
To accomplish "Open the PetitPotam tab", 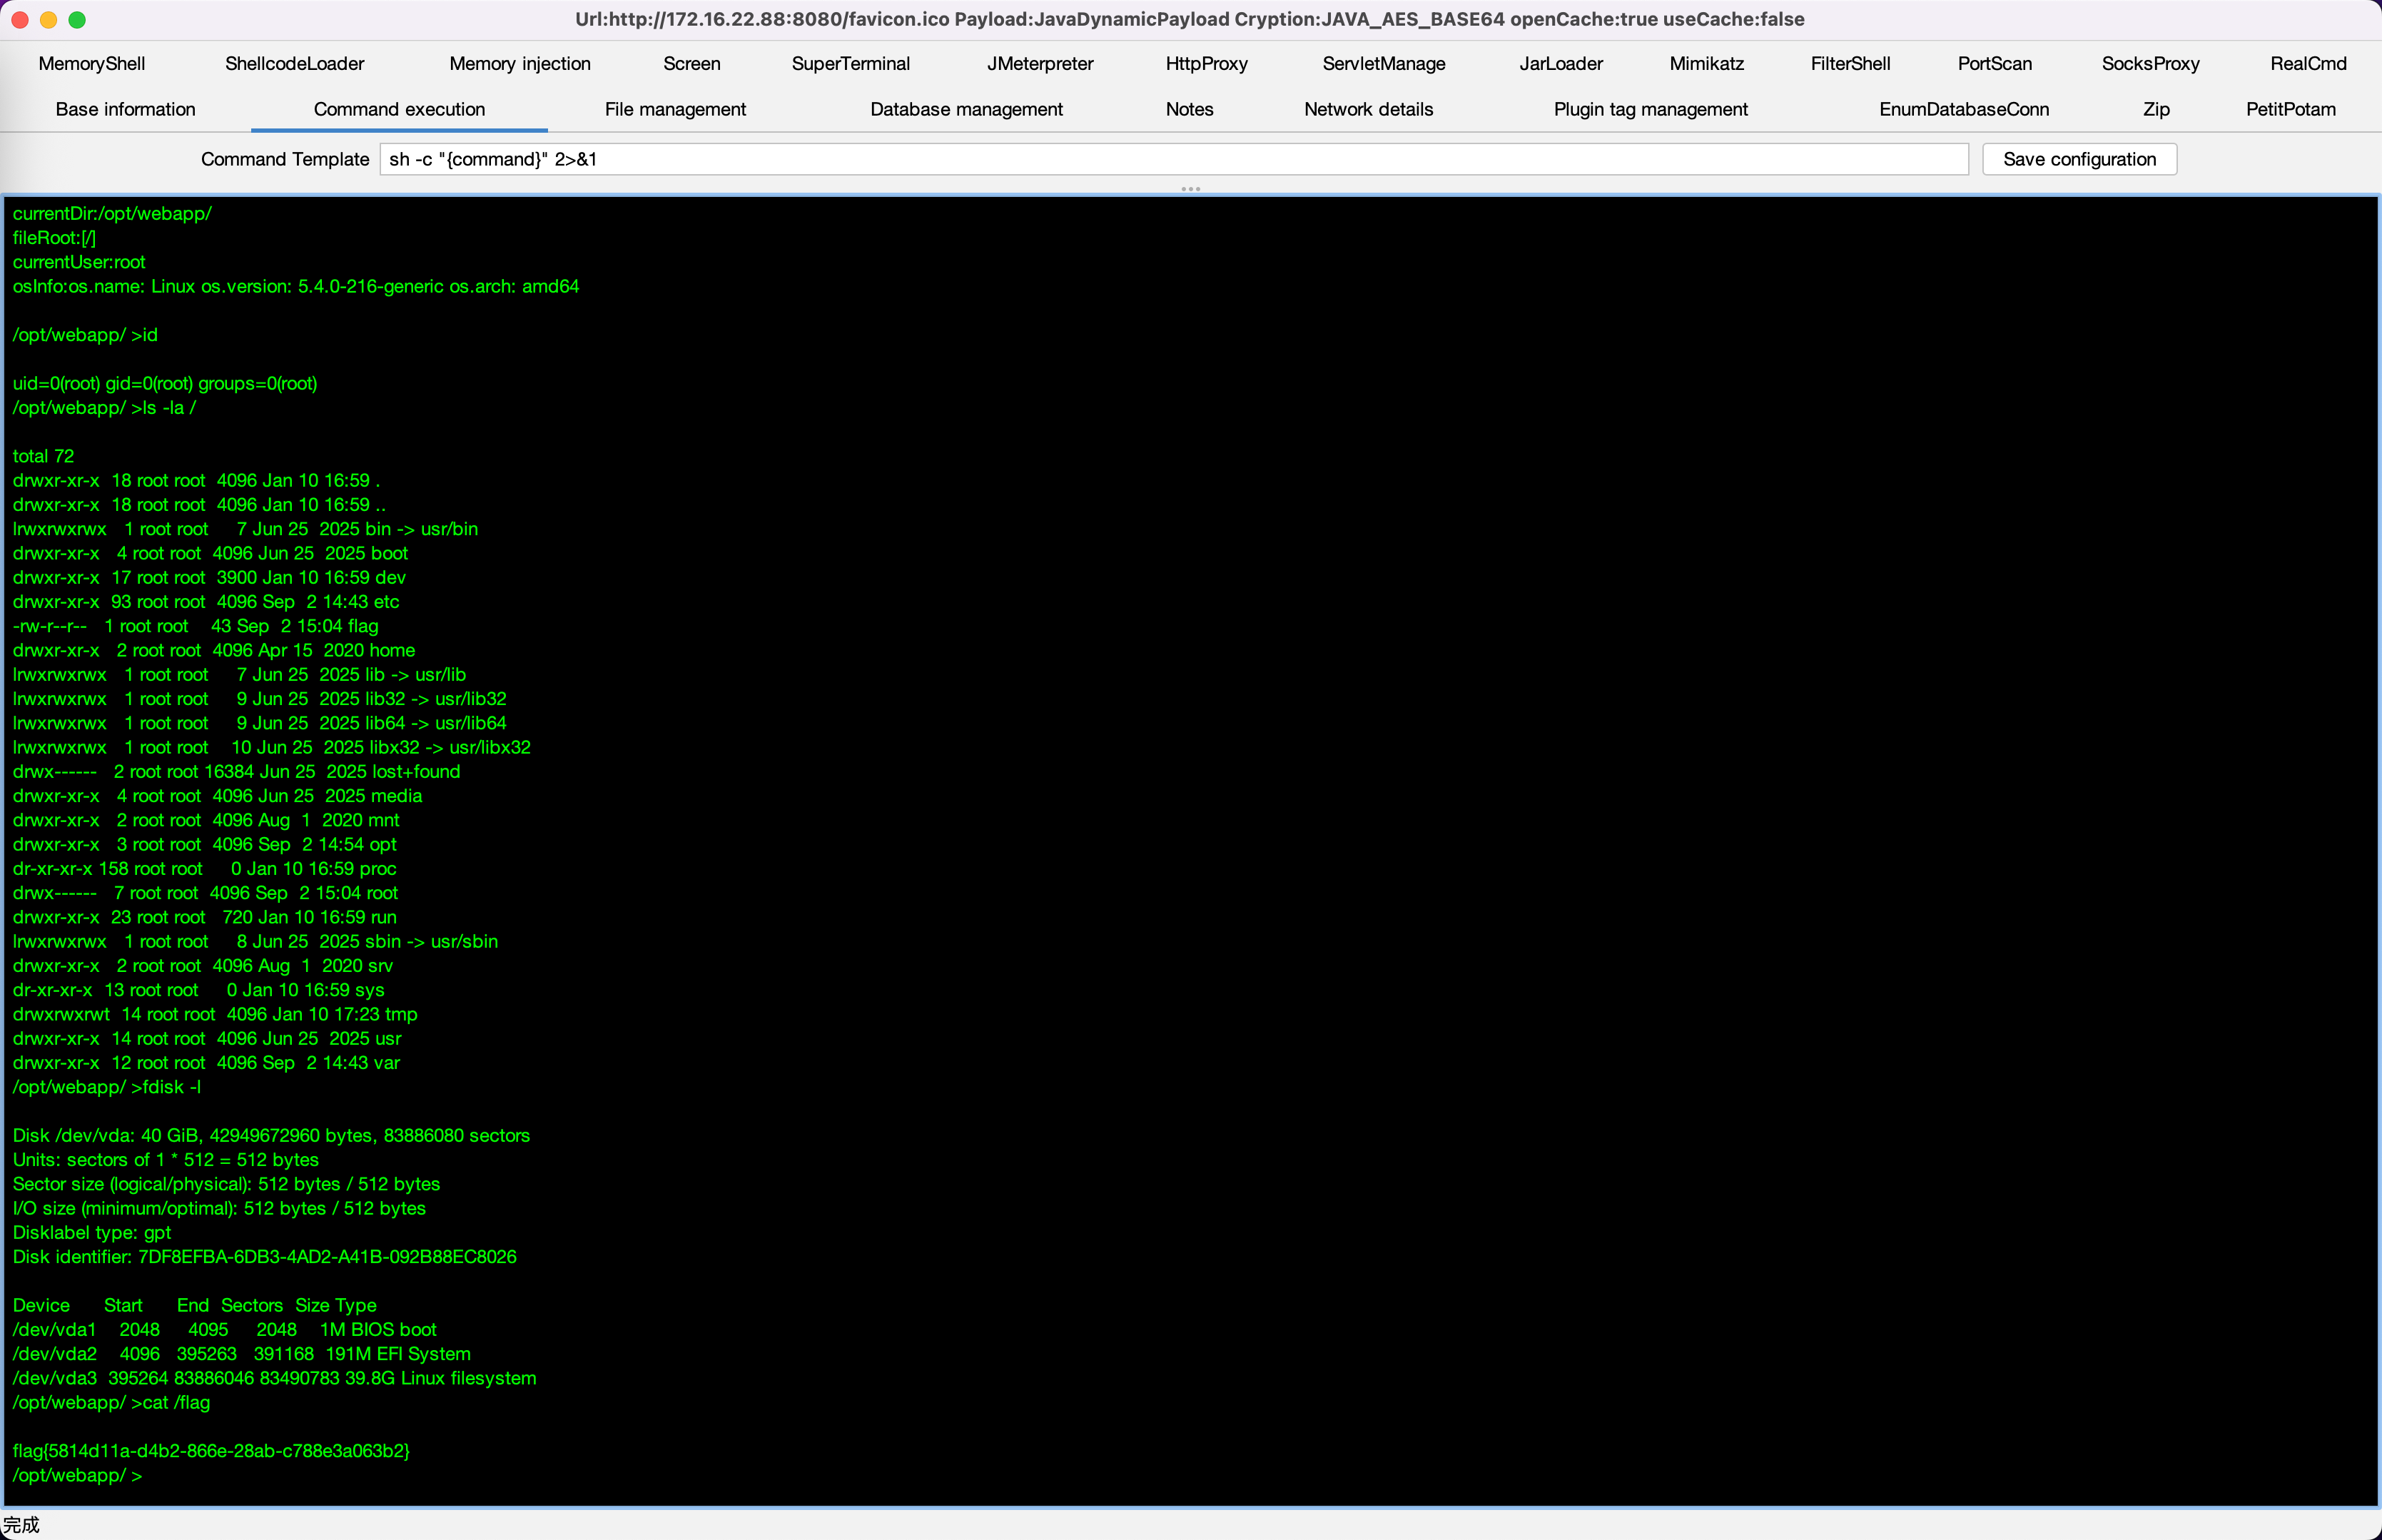I will coord(2290,109).
